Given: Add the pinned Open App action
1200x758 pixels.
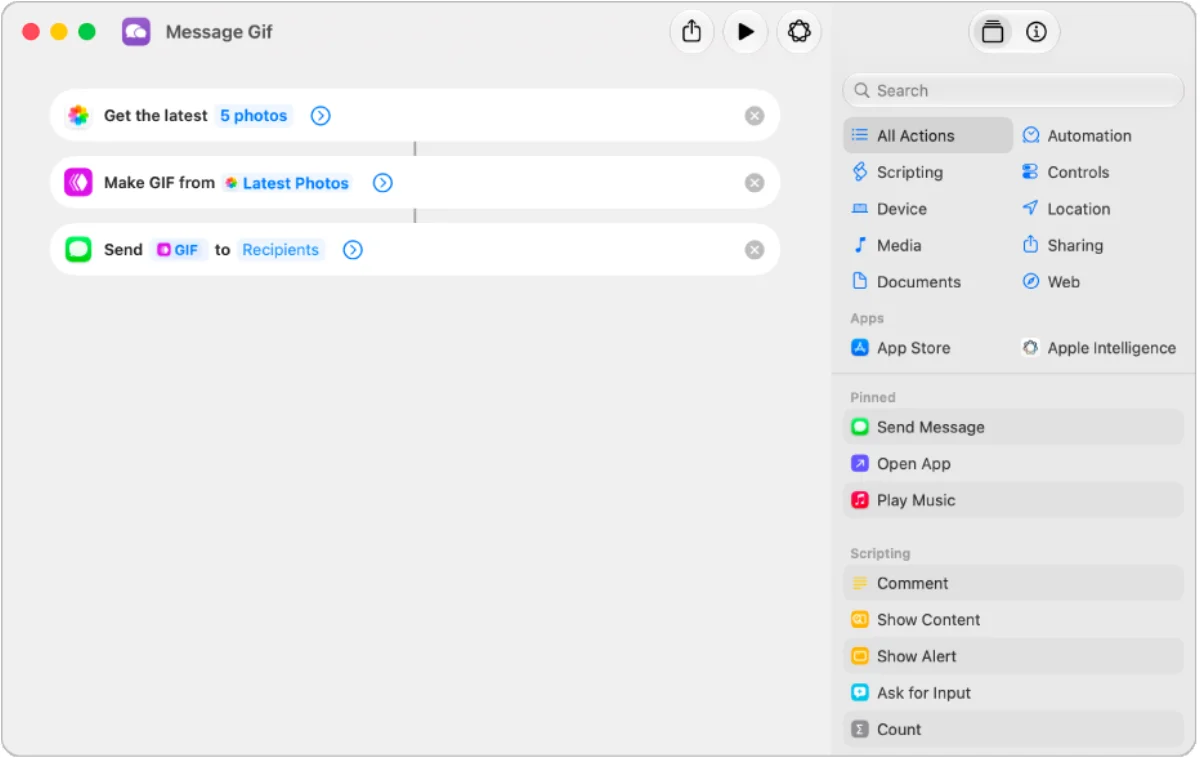Looking at the screenshot, I should 1013,464.
